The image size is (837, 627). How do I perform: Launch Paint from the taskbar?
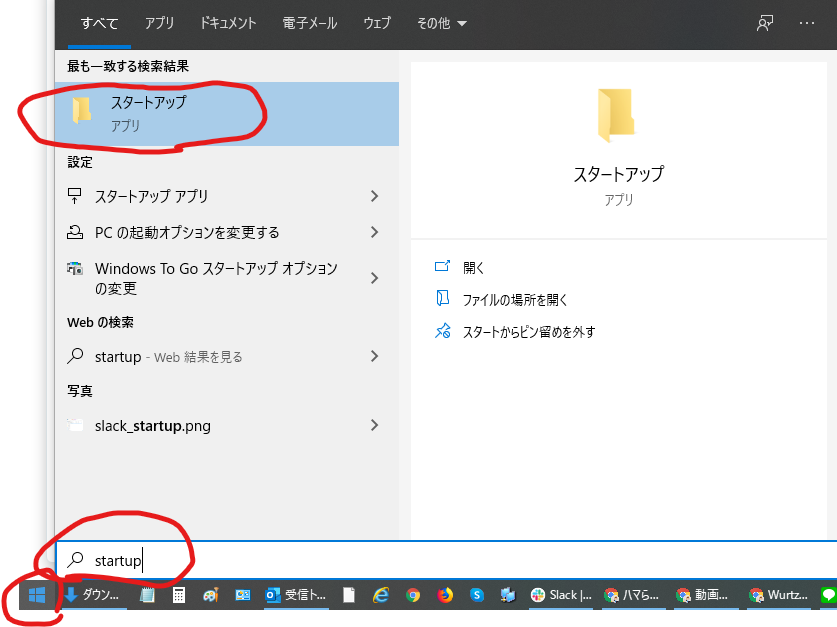(211, 595)
